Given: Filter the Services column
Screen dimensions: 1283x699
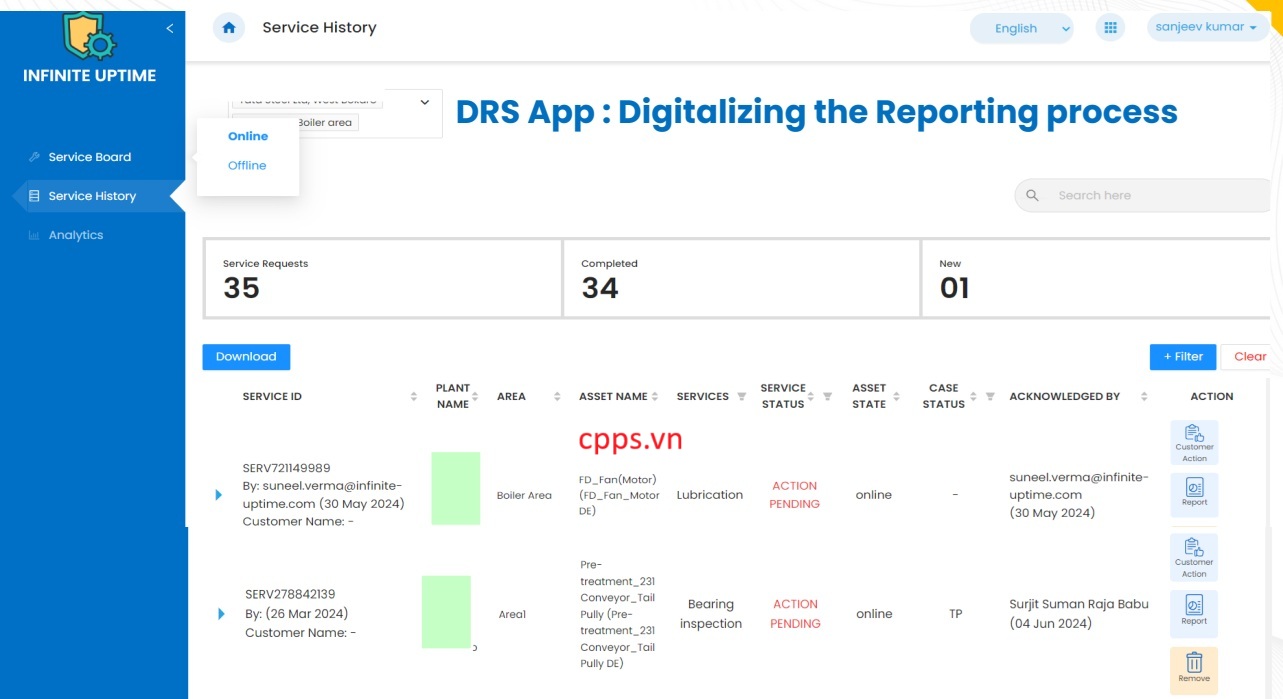Looking at the screenshot, I should pyautogui.click(x=741, y=397).
